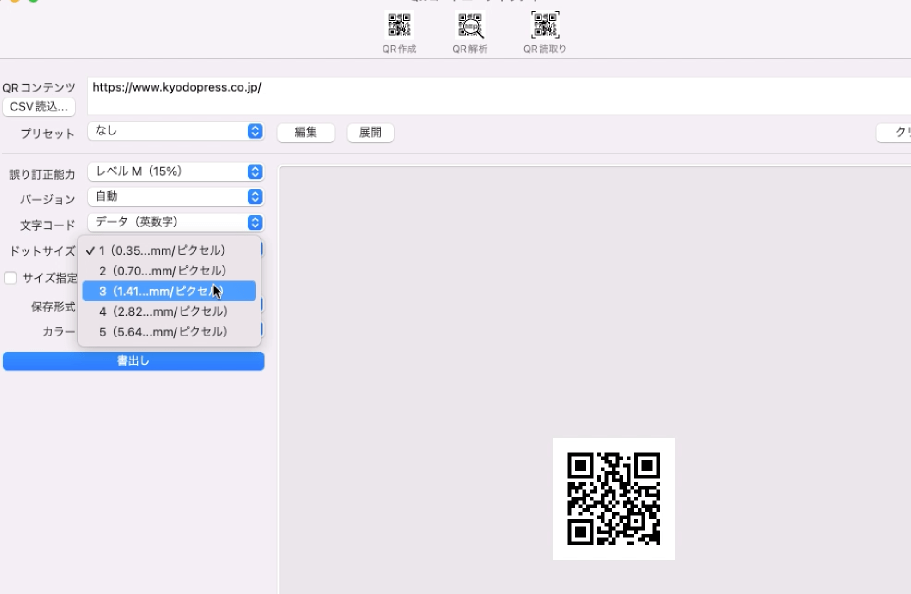911x594 pixels.
Task: Choose dot size 5 (5.64mm/pixel)
Action: [x=168, y=331]
